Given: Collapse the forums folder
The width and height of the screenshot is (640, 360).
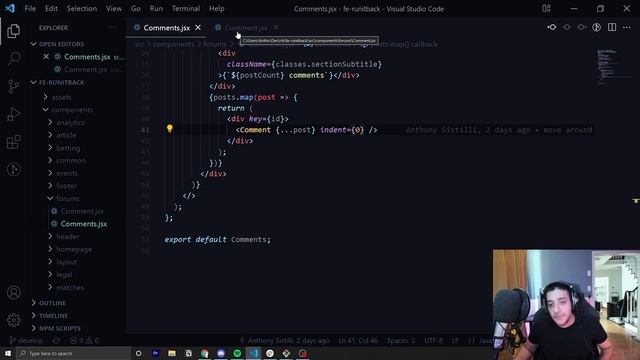Looking at the screenshot, I should [68, 198].
